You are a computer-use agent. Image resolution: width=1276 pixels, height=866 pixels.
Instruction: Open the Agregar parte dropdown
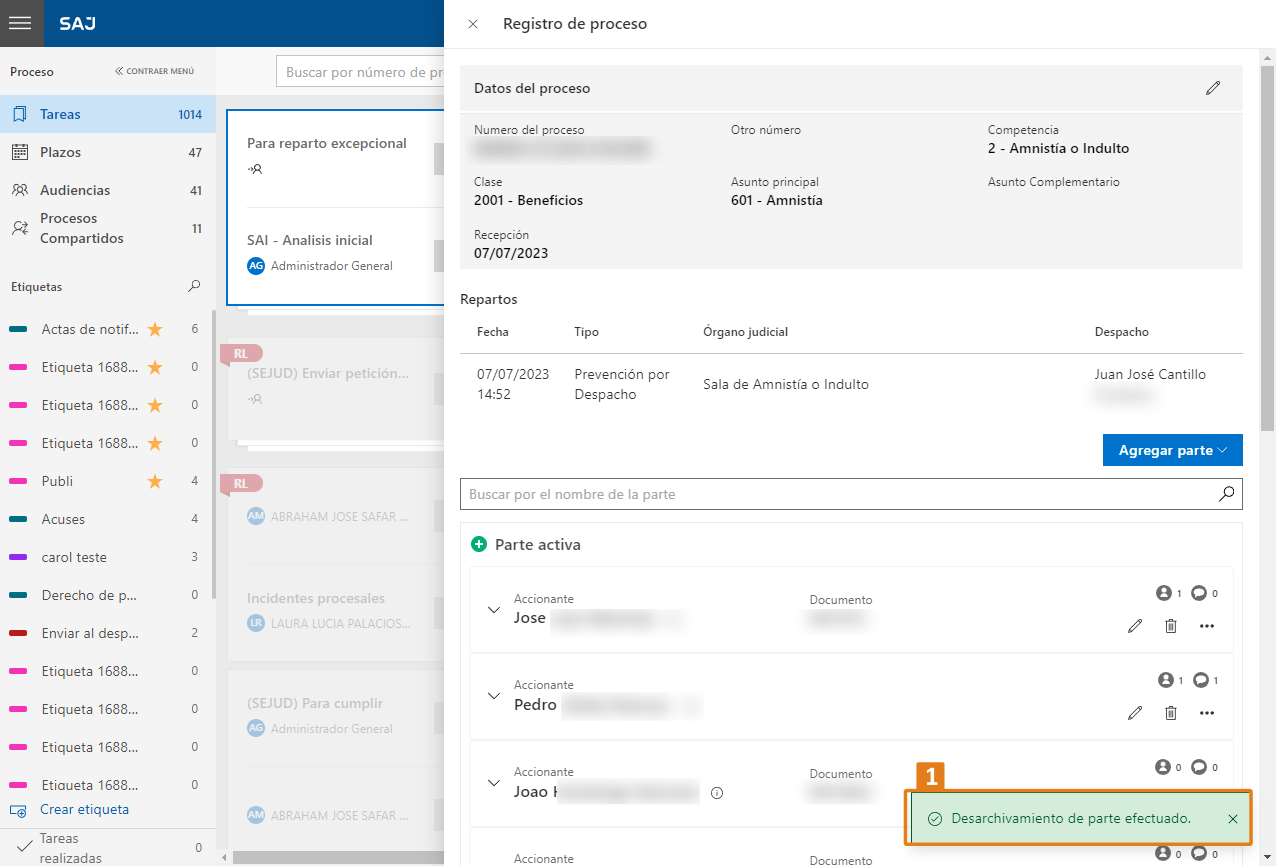click(1173, 450)
